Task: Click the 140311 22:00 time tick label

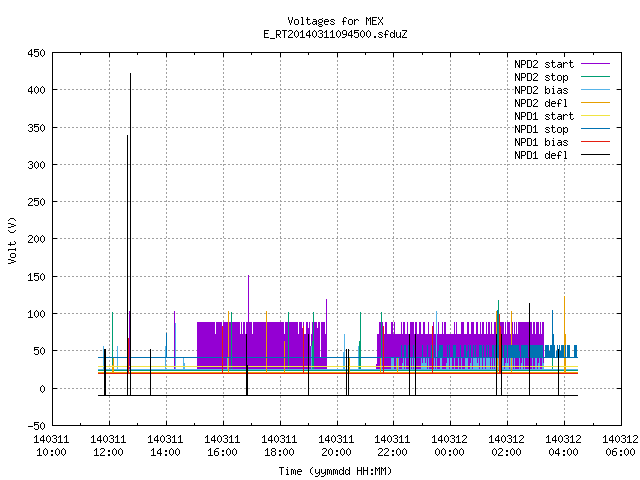Action: tap(393, 446)
